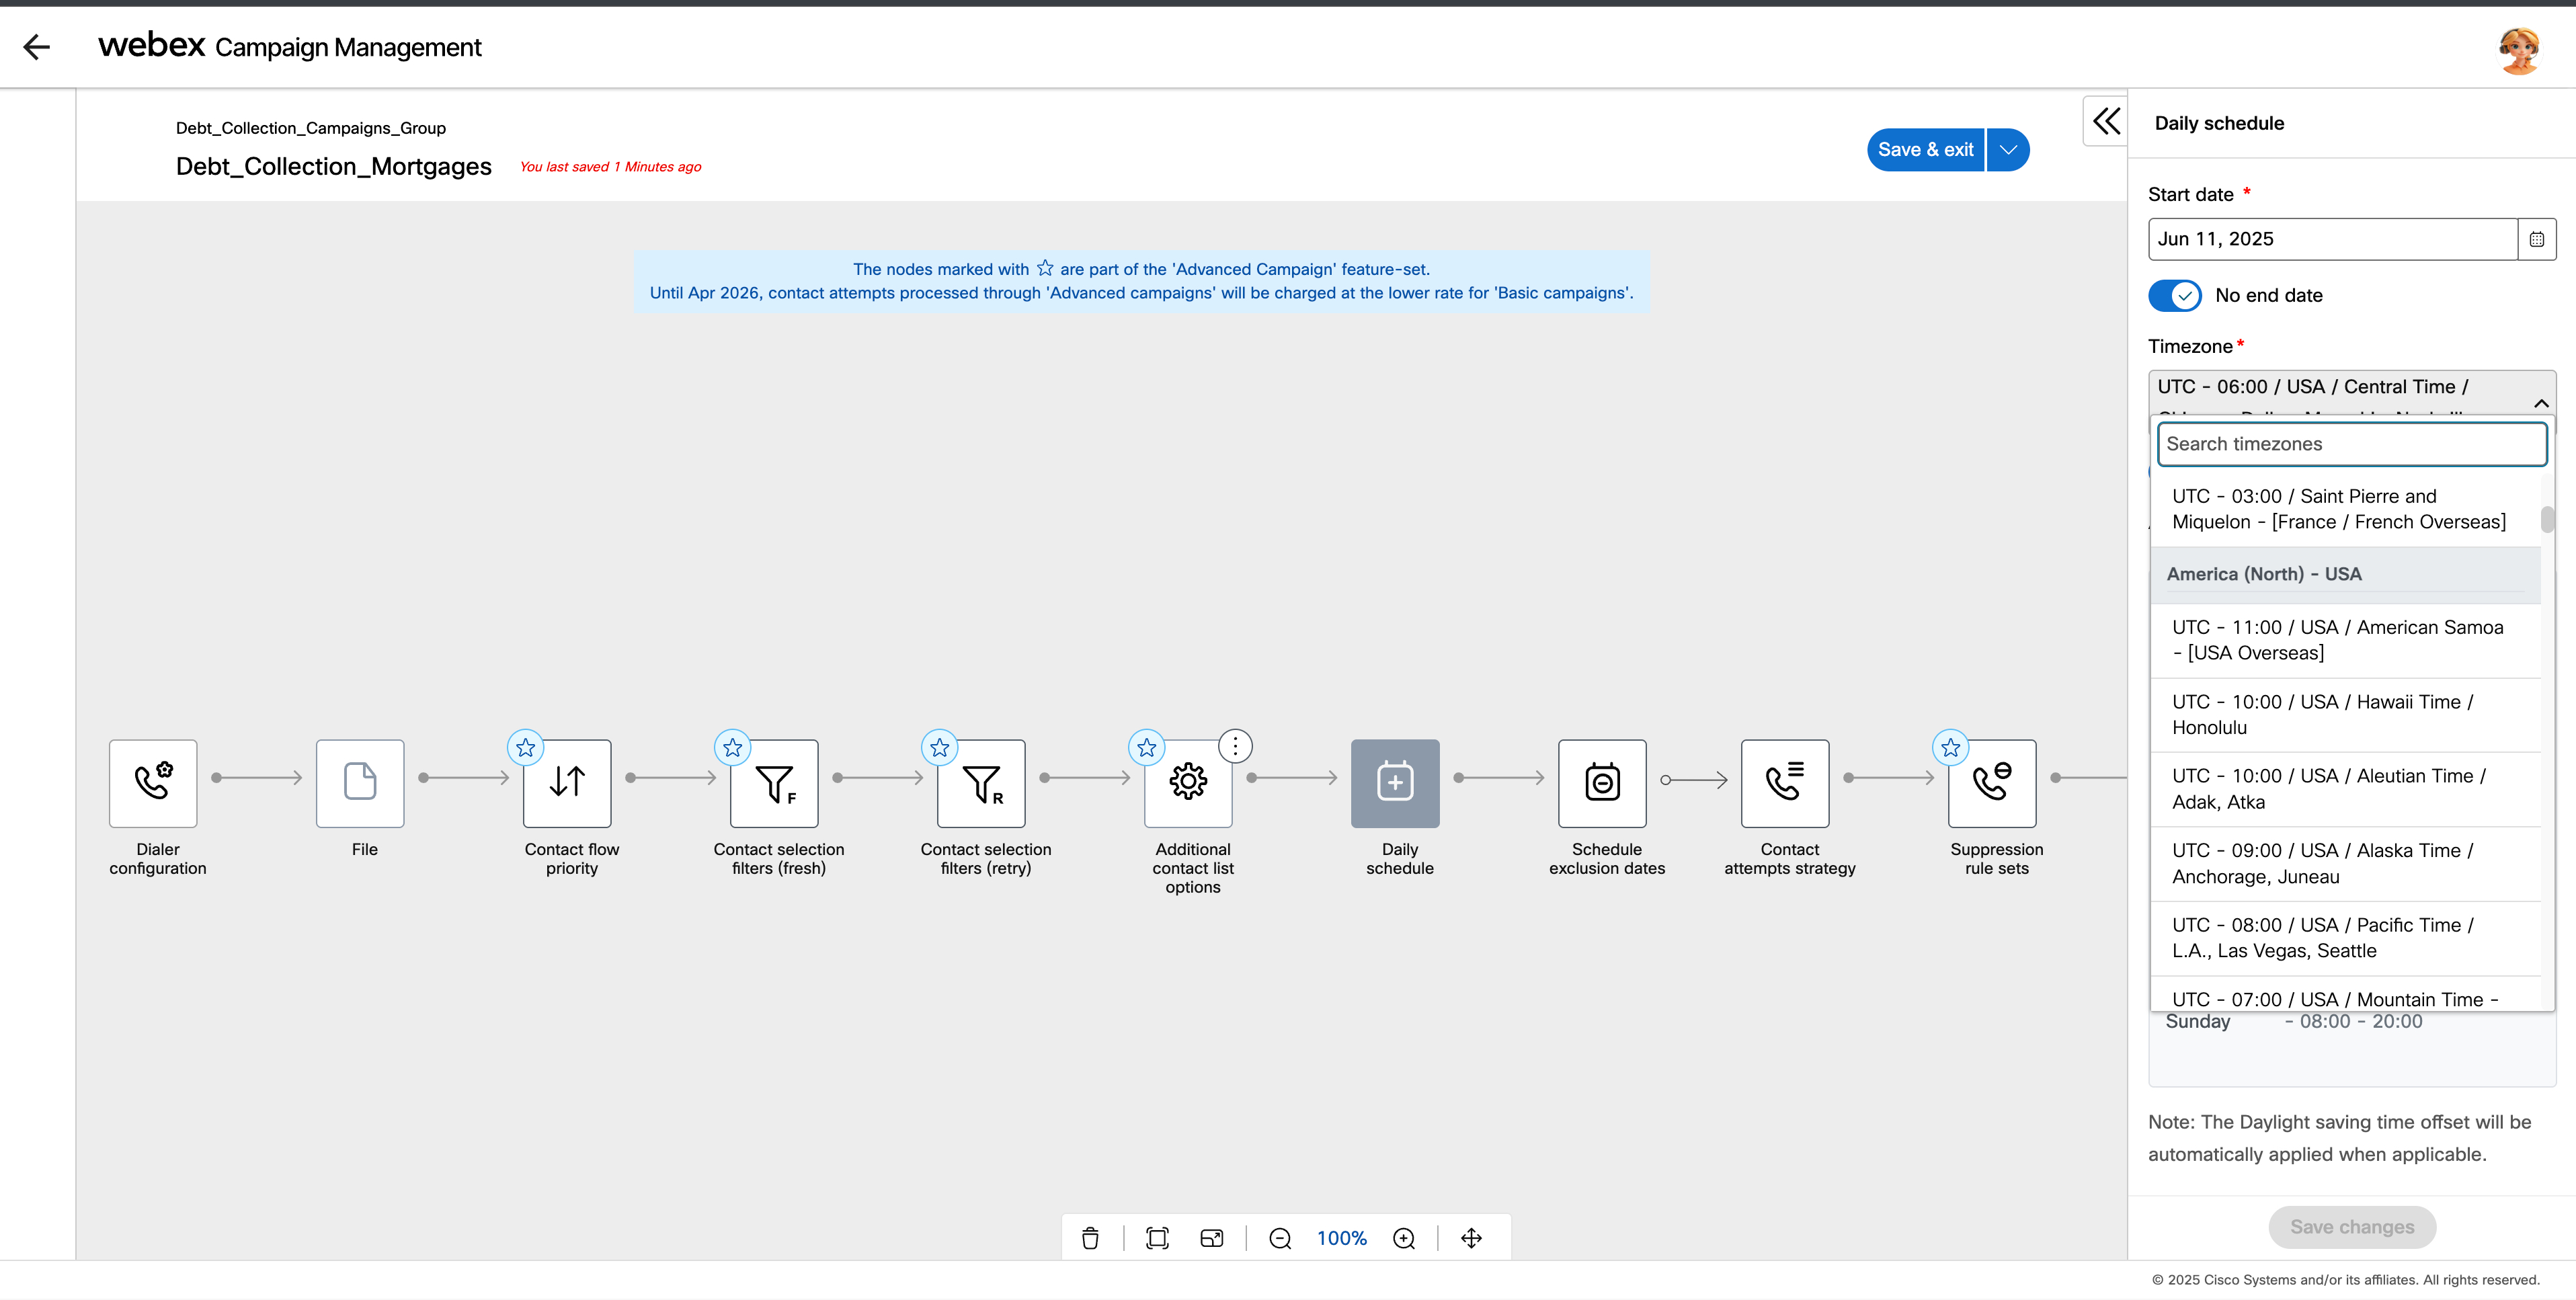Collapse the Timezone dropdown
The image size is (2576, 1300).
pos(2540,403)
